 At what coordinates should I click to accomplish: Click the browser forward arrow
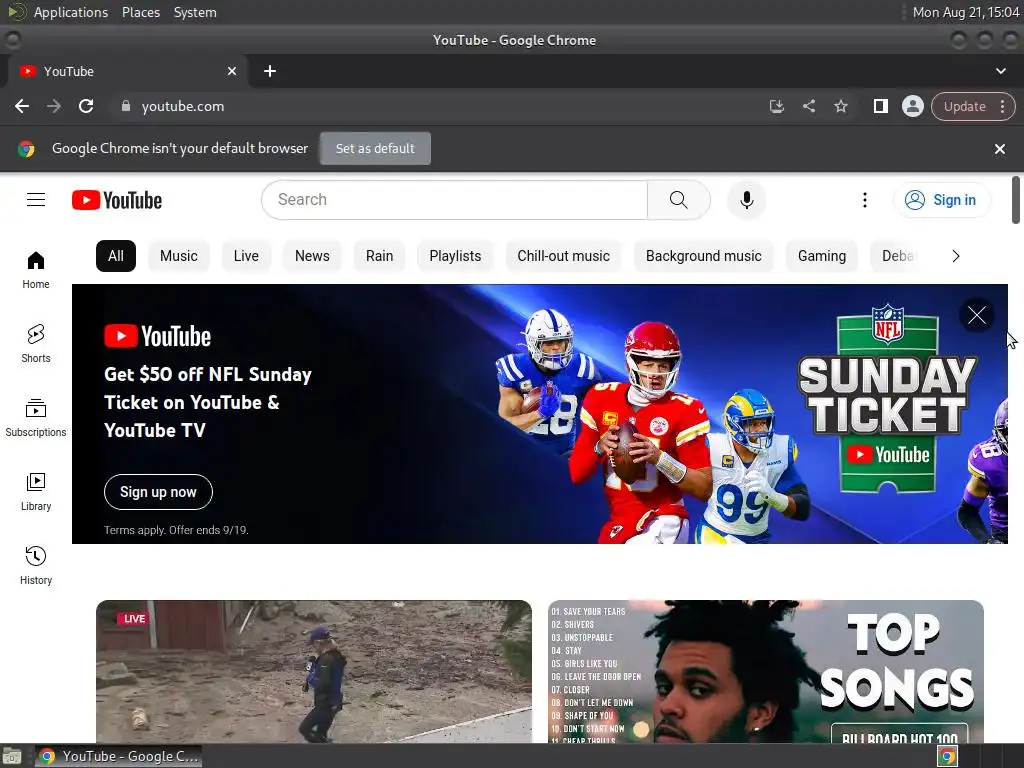[54, 106]
